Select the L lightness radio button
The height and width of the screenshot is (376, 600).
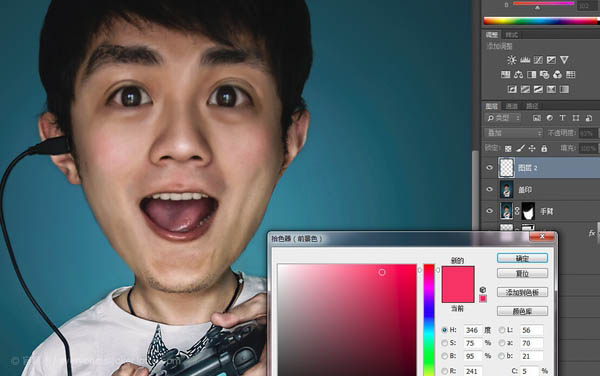click(x=502, y=330)
